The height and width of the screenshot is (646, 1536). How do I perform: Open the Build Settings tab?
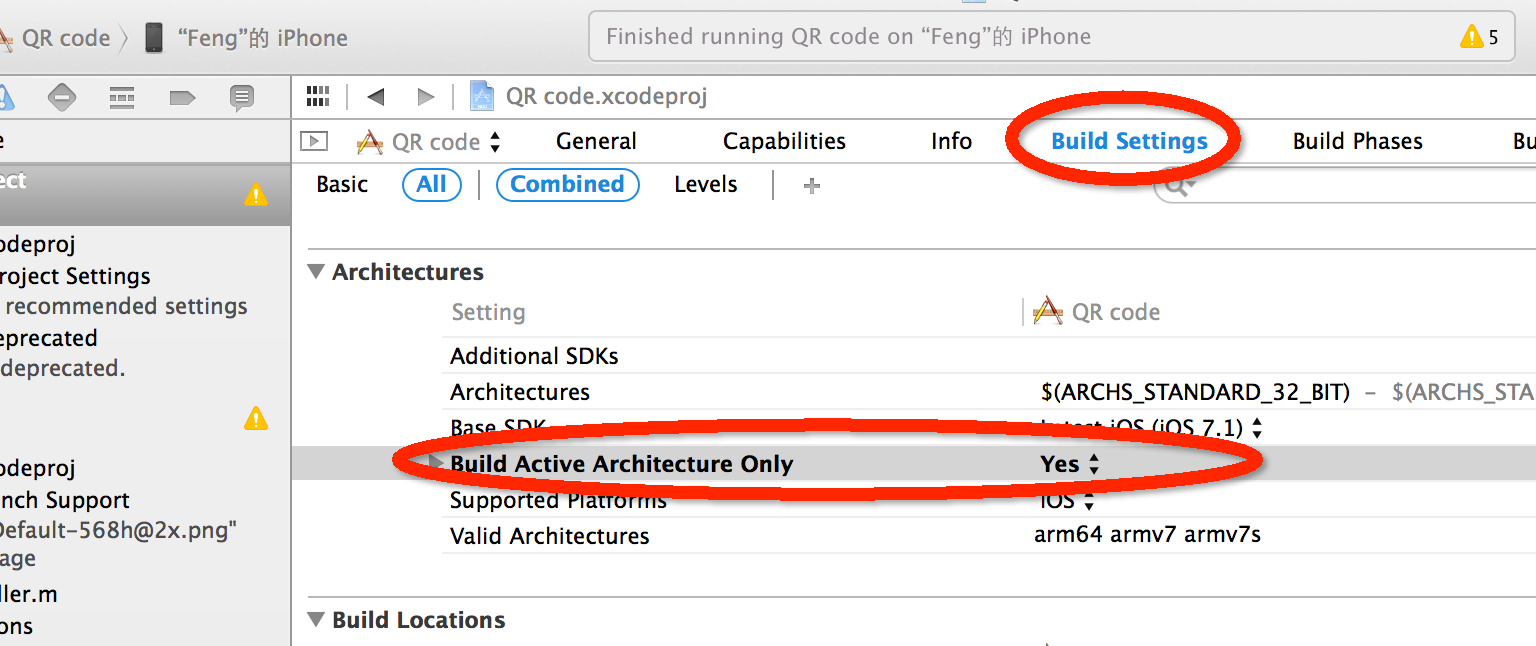click(x=1129, y=142)
